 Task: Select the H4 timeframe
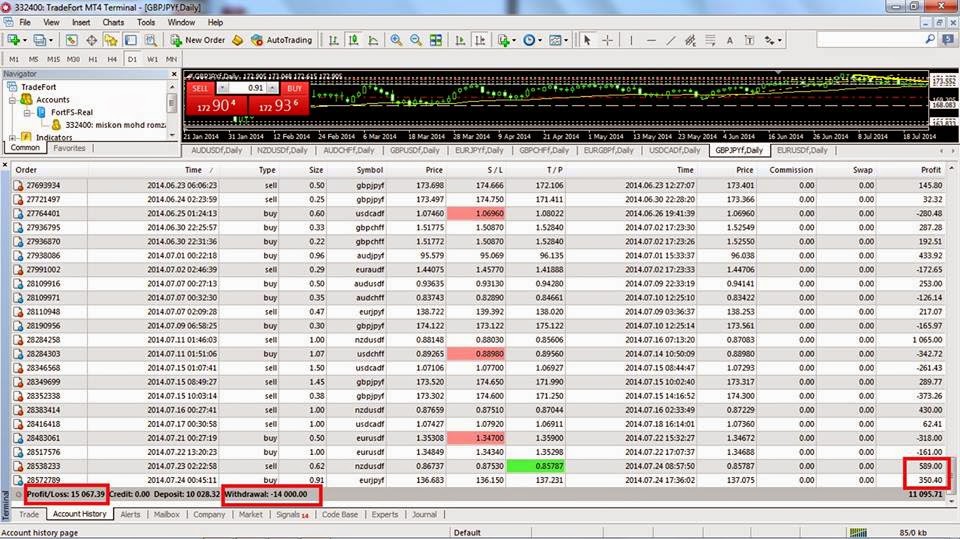tap(112, 59)
